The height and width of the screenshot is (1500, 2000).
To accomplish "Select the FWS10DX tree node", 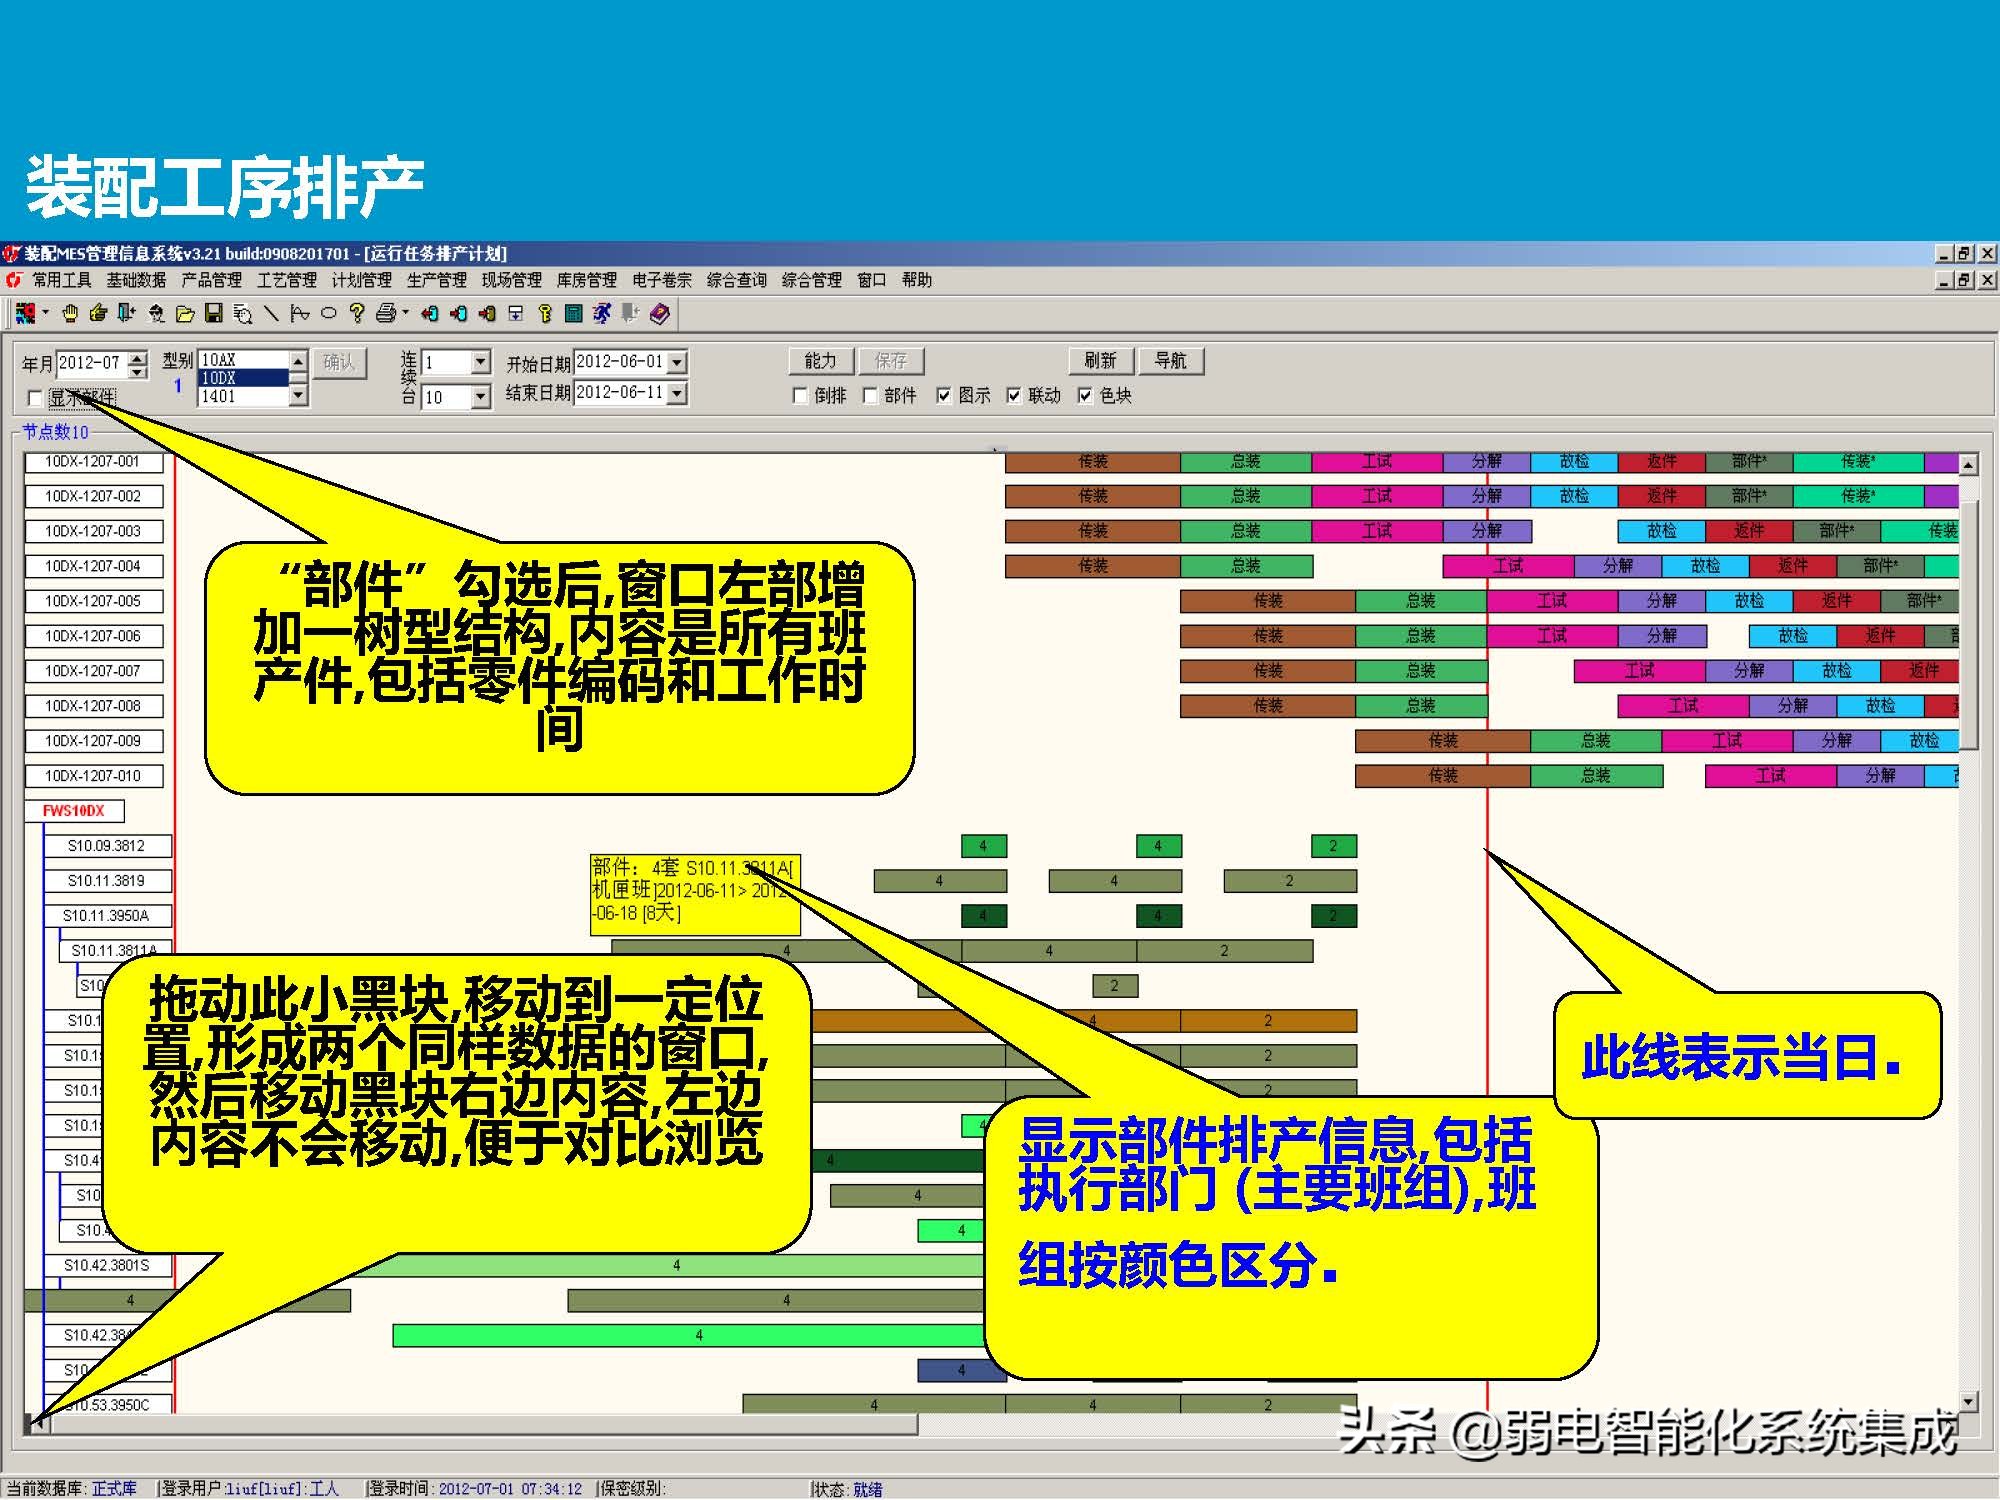I will point(74,811).
